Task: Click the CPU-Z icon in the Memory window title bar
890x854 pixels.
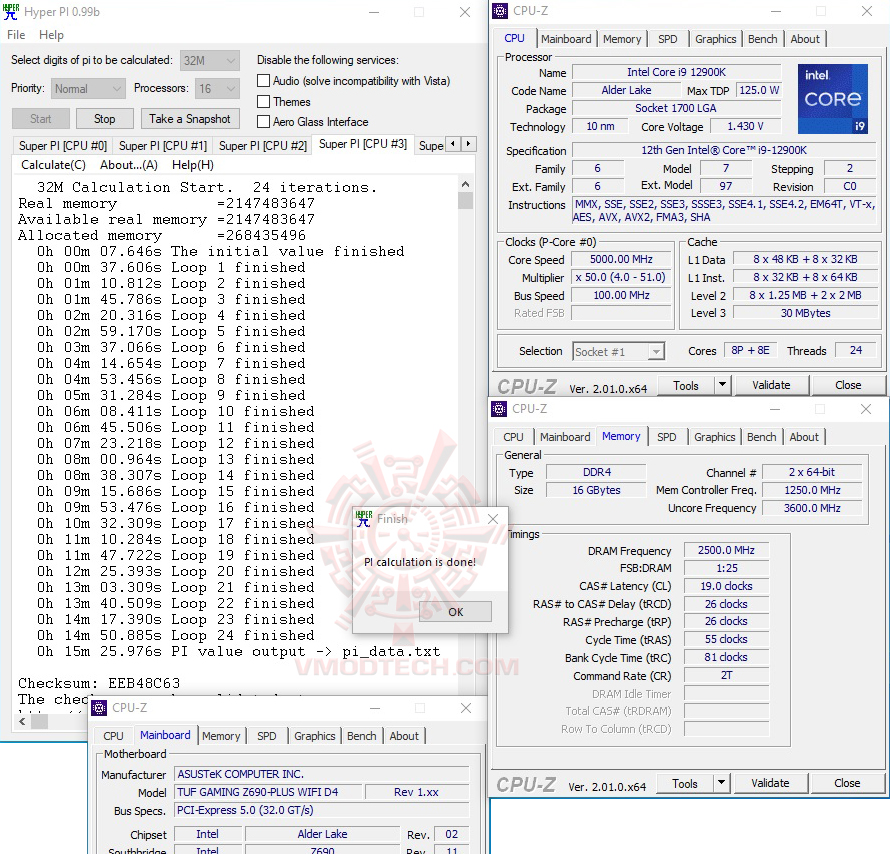Action: [x=499, y=409]
